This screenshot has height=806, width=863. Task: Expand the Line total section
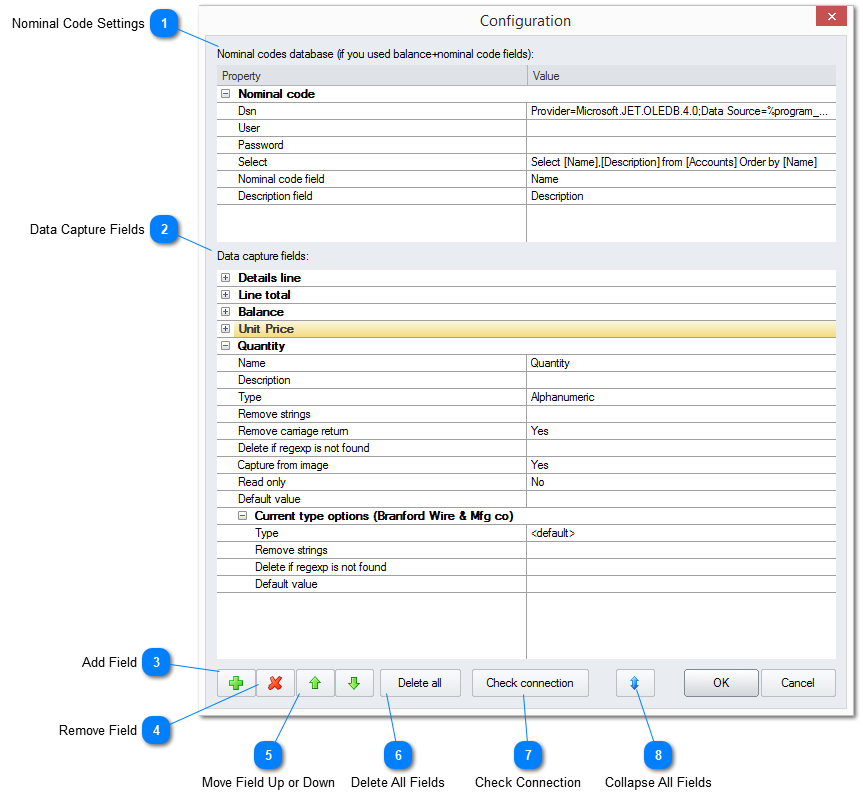tap(226, 294)
